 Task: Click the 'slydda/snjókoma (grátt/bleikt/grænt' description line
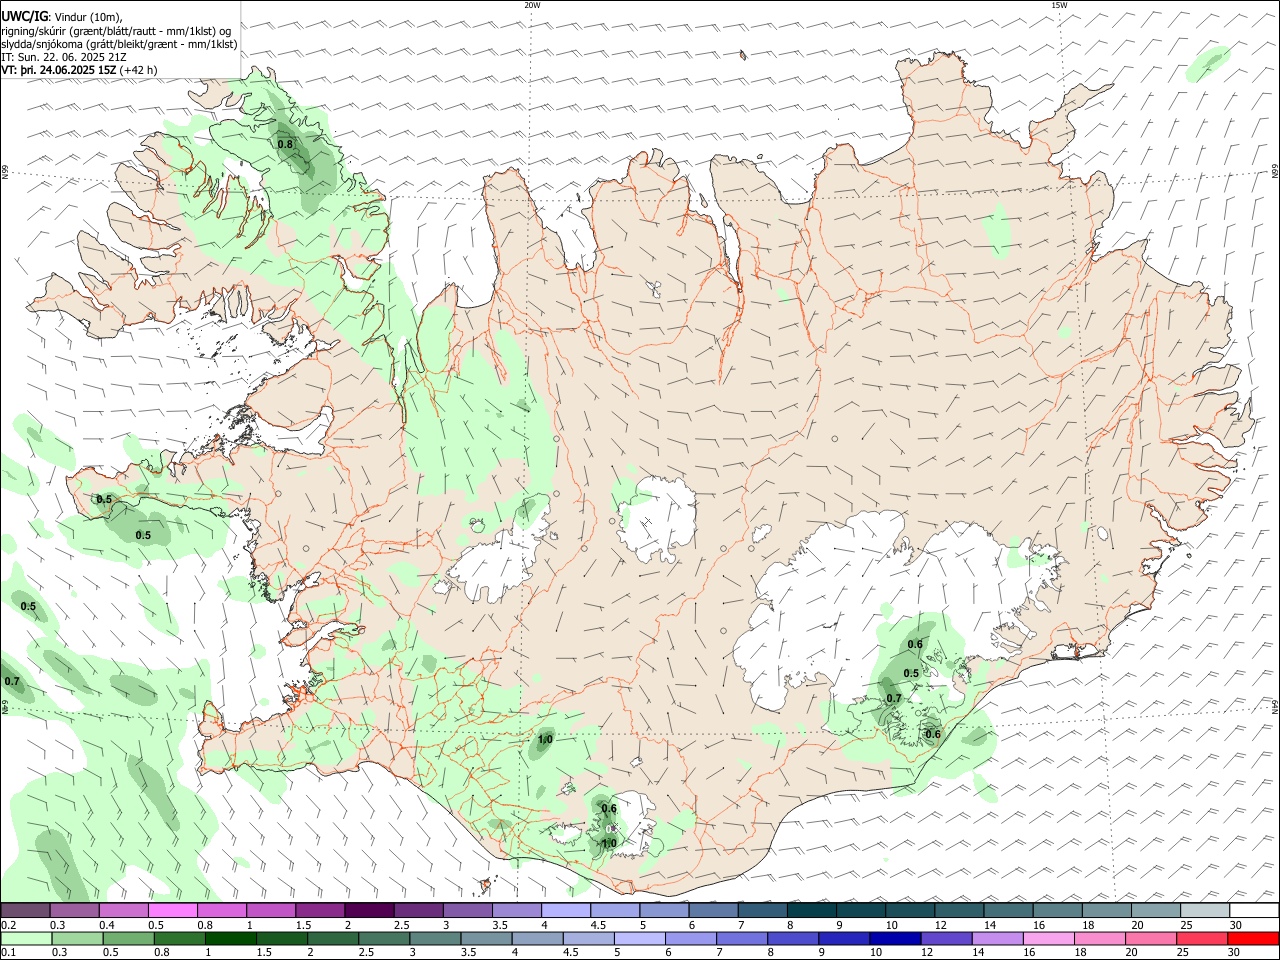[119, 44]
